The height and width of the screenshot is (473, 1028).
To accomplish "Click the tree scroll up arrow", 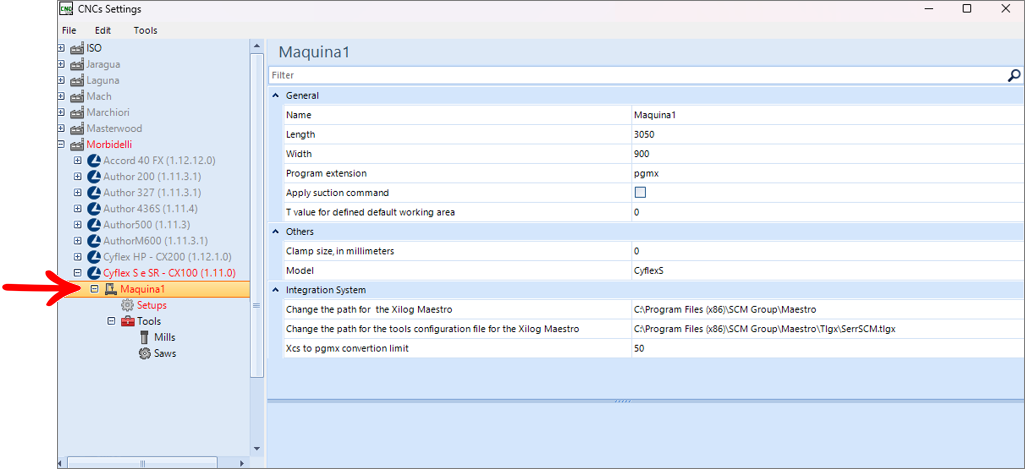I will [x=257, y=47].
